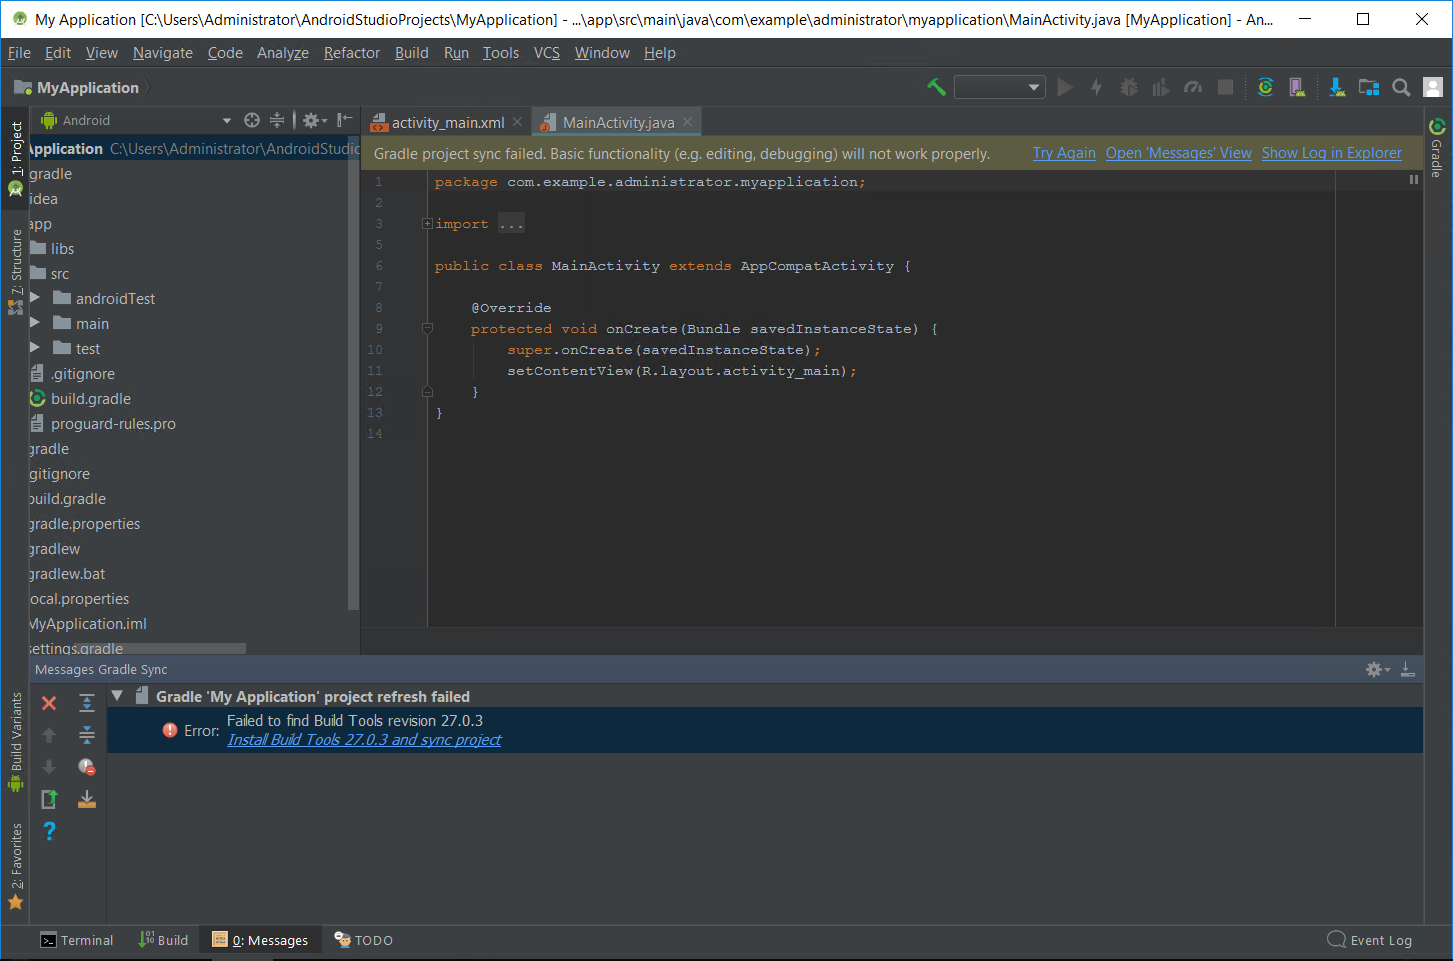The image size is (1453, 961).
Task: Expand the folded import block
Action: (427, 224)
